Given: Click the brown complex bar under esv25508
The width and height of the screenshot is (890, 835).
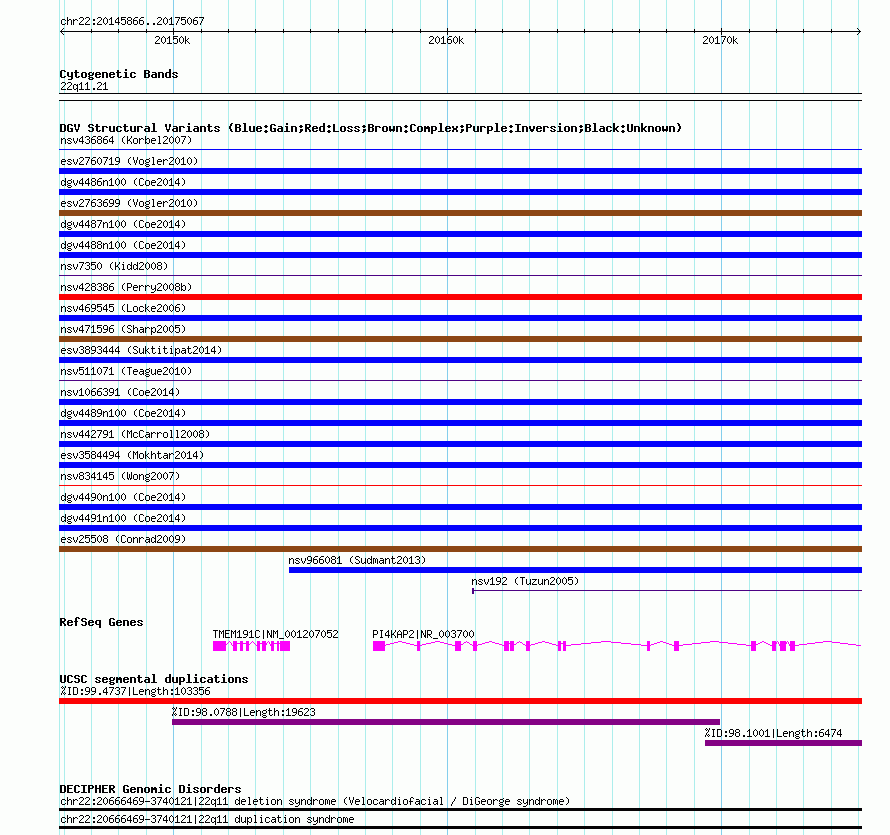Looking at the screenshot, I should coord(460,549).
